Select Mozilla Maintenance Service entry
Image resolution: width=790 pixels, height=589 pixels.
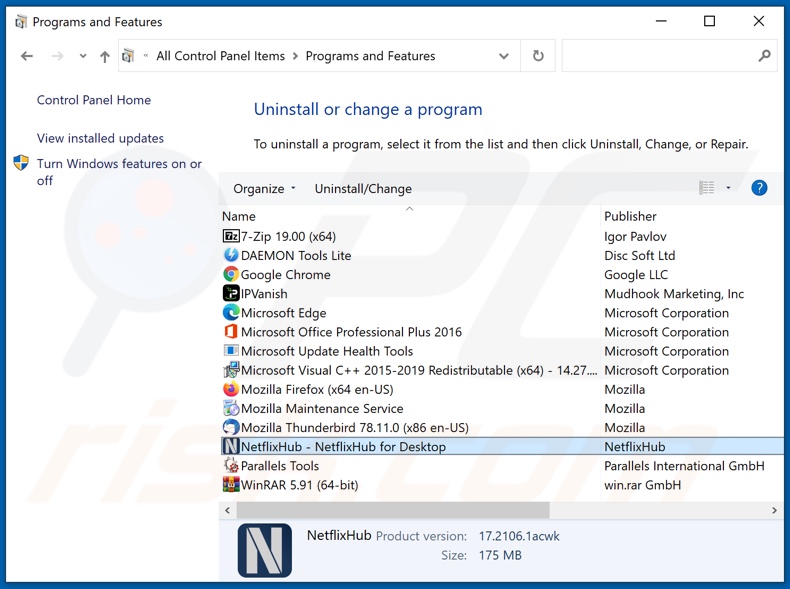pos(322,409)
